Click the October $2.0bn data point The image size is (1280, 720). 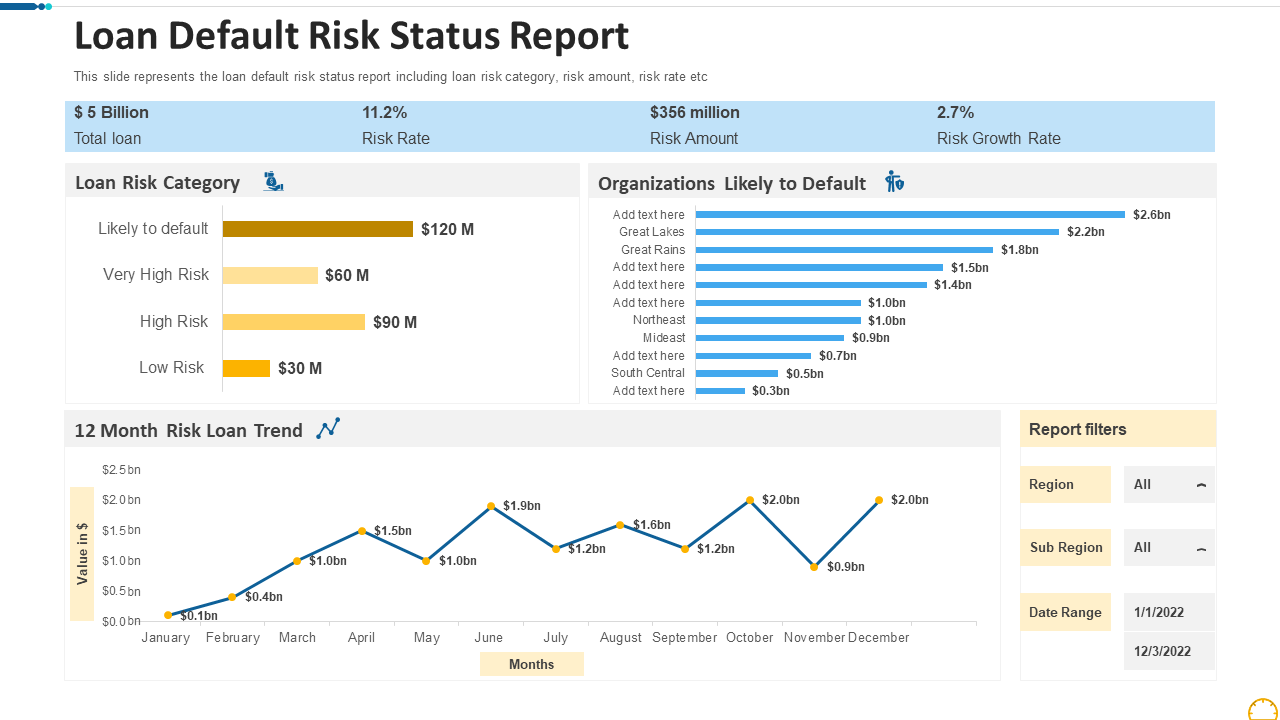coord(750,500)
